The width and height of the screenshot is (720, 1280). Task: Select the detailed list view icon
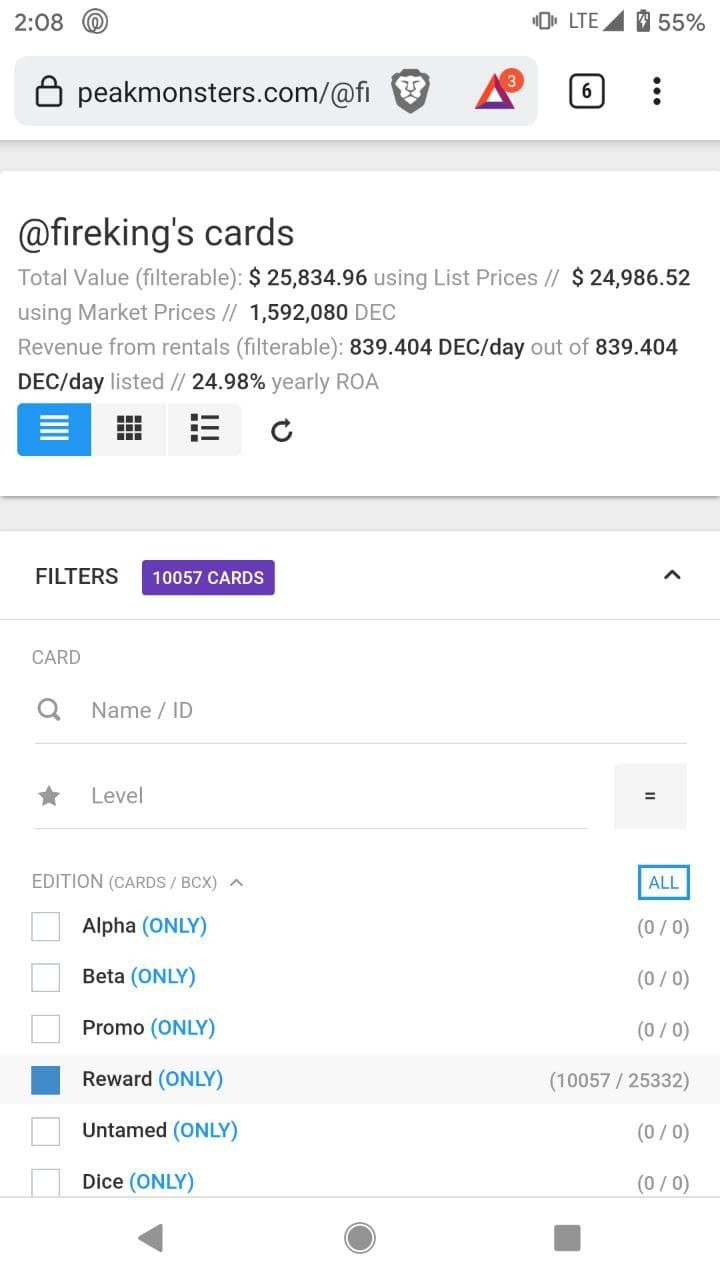(x=204, y=430)
